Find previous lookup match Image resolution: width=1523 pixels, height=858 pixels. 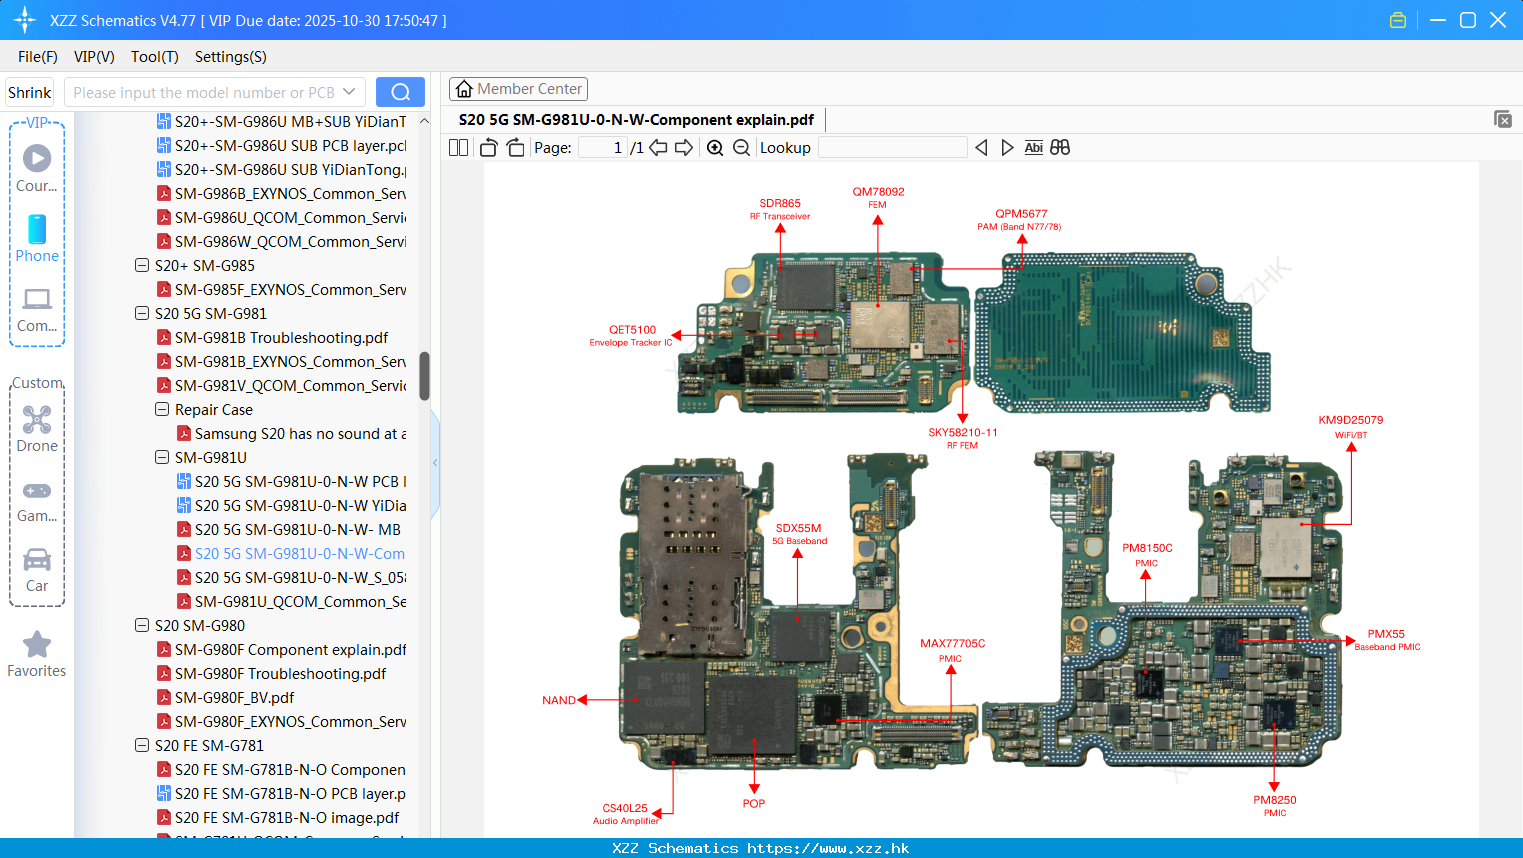pos(981,148)
